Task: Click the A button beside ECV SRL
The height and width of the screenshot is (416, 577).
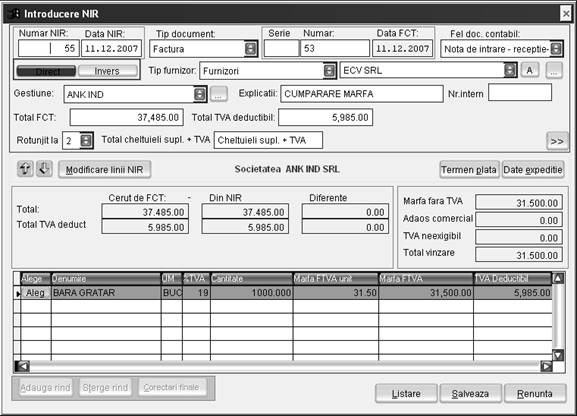Action: coord(530,70)
